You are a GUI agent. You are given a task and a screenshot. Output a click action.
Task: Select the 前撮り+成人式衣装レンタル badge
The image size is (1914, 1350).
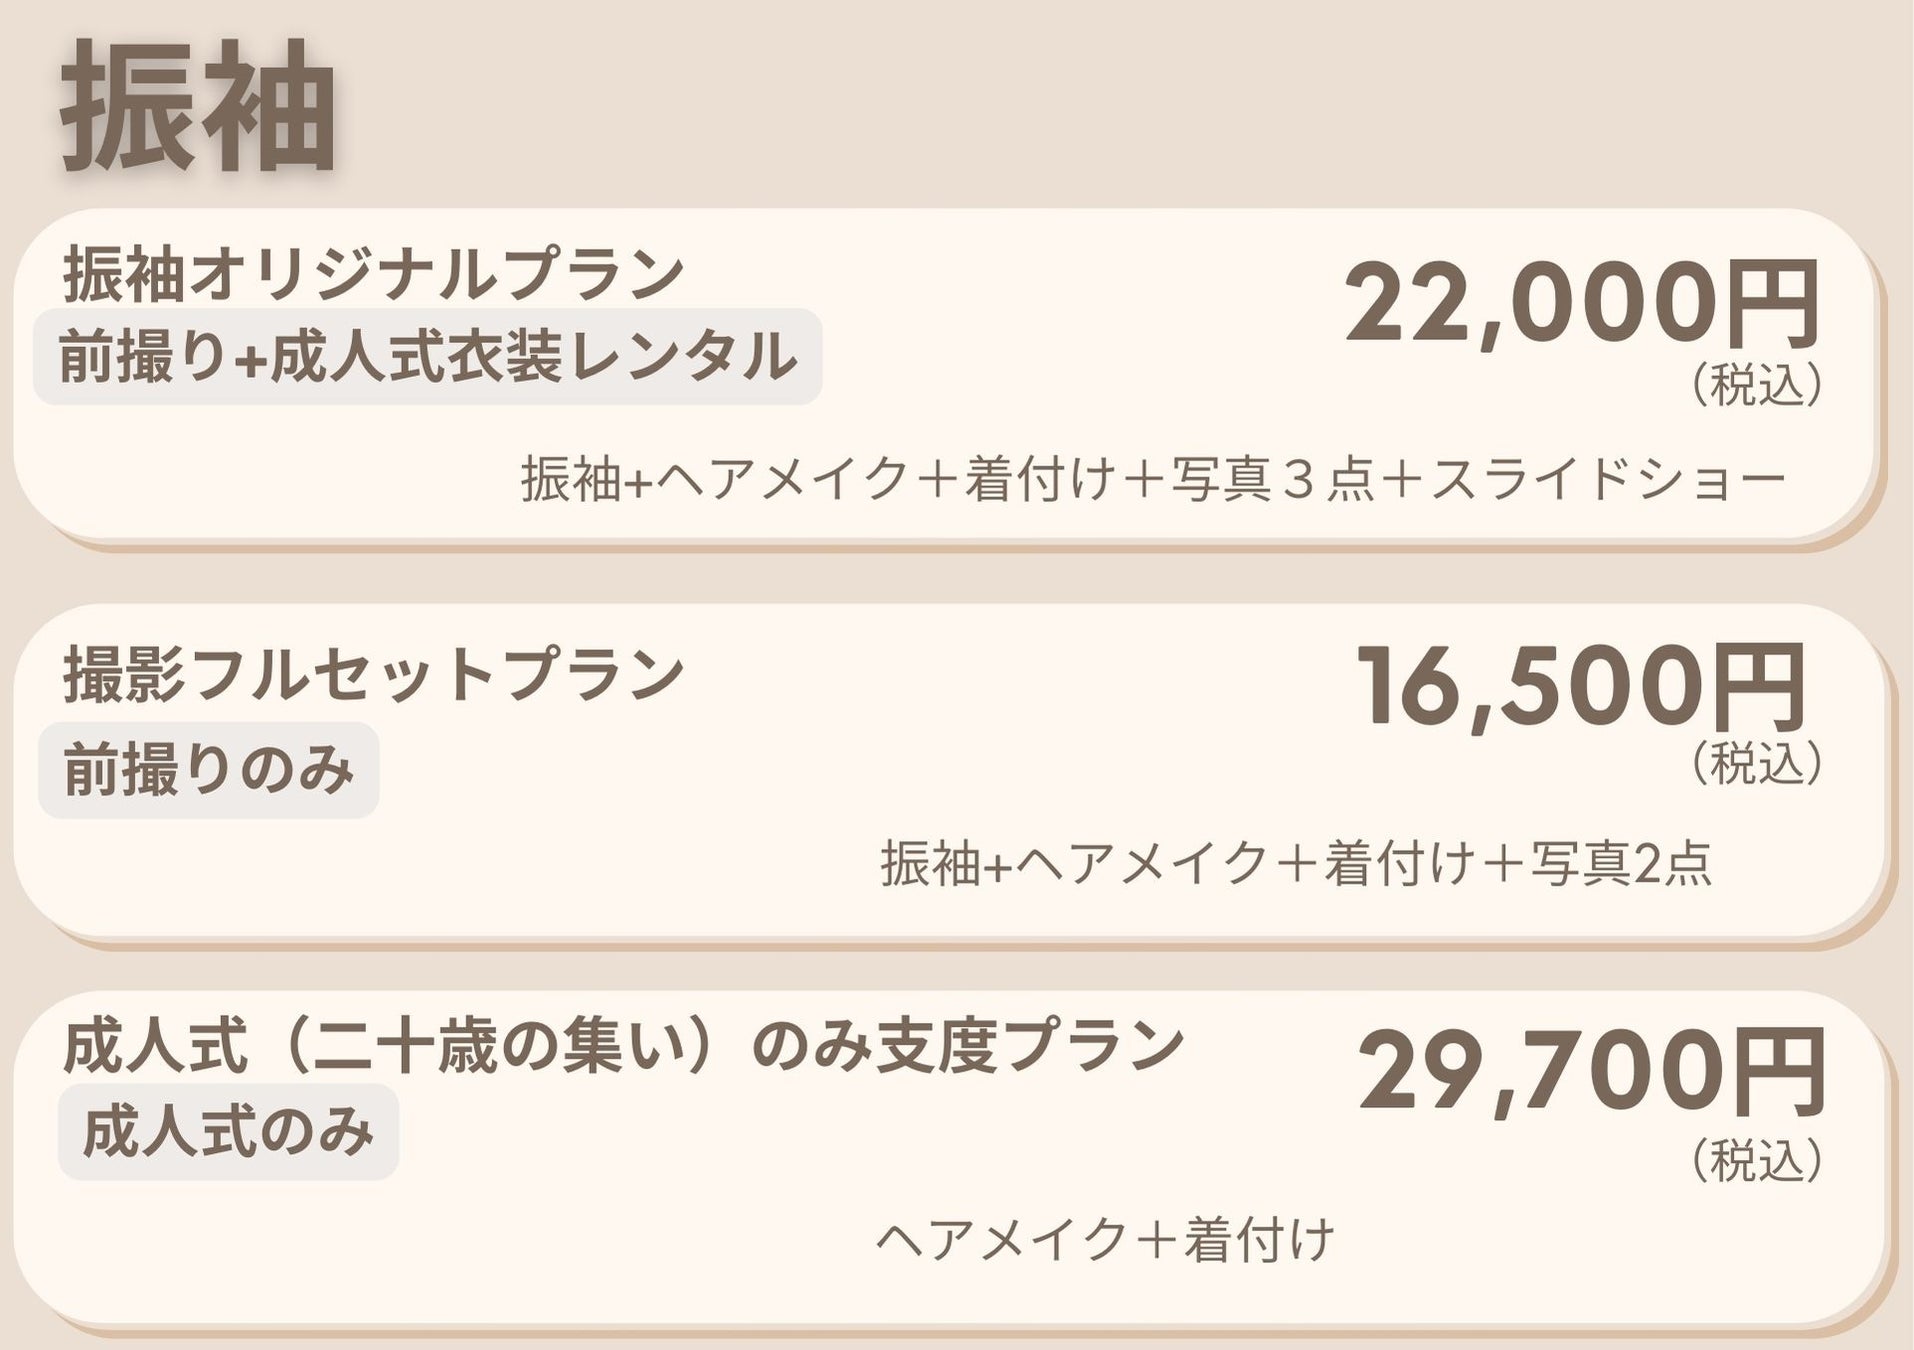pos(428,357)
